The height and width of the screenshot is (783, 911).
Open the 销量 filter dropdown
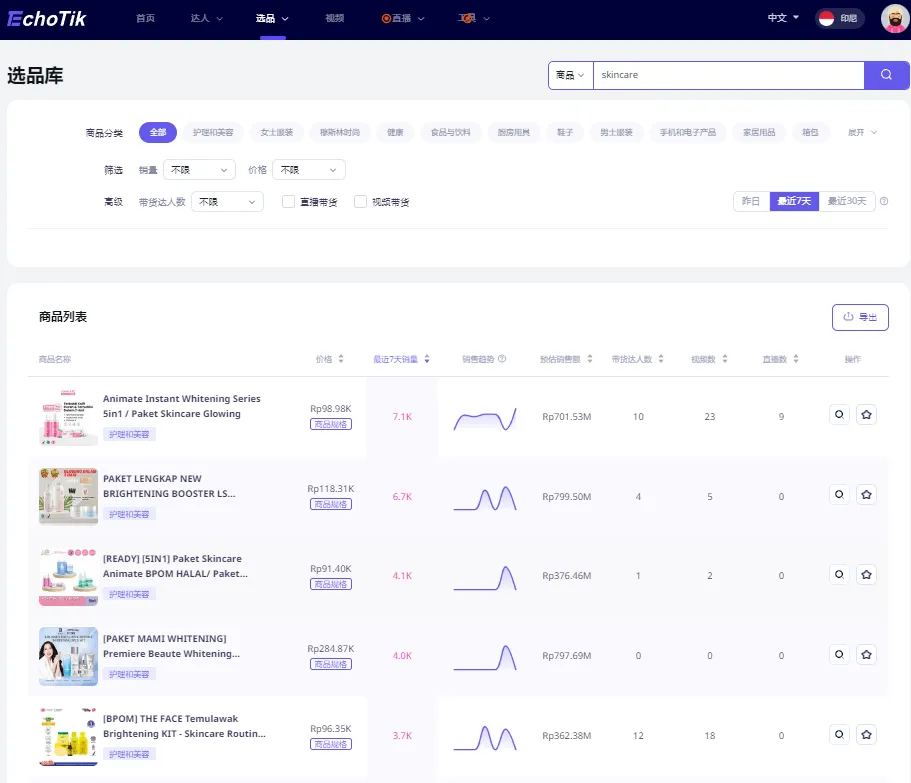pyautogui.click(x=199, y=170)
